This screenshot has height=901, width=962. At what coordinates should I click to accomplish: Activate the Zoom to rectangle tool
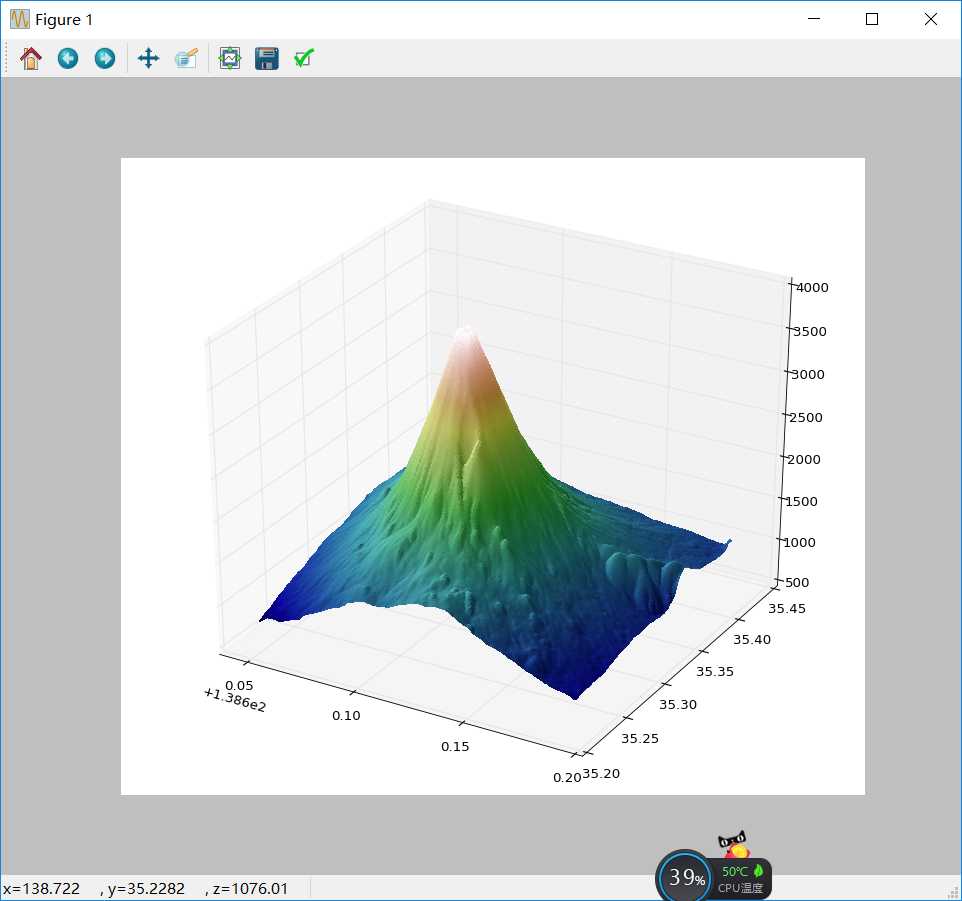(x=186, y=59)
